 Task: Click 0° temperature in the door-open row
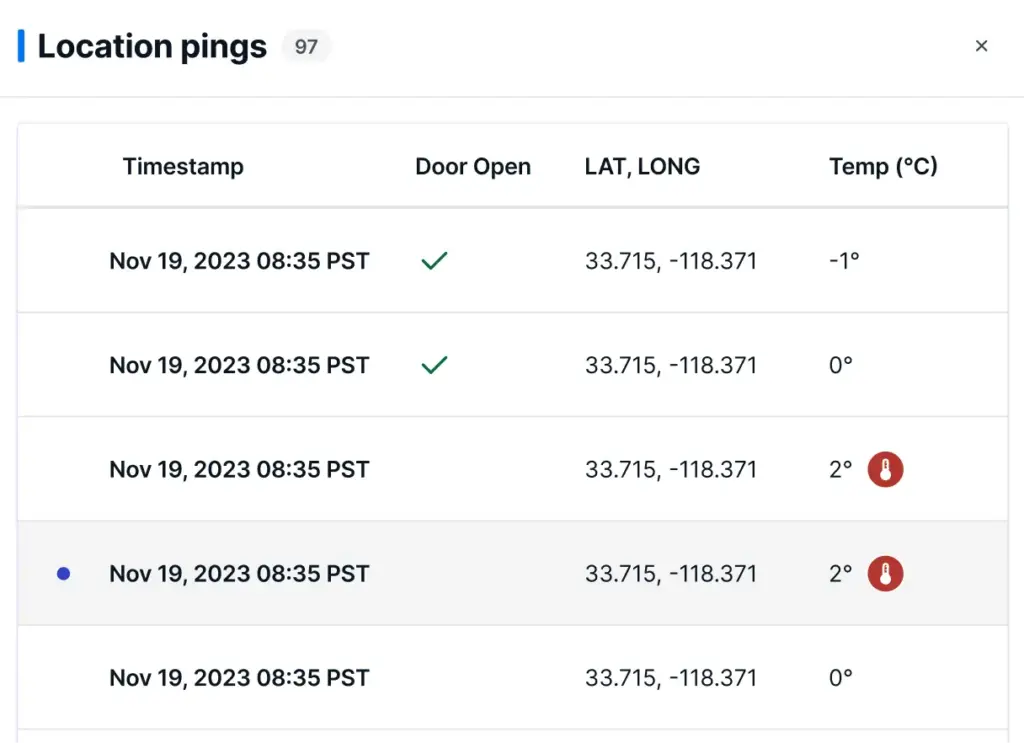(x=841, y=366)
